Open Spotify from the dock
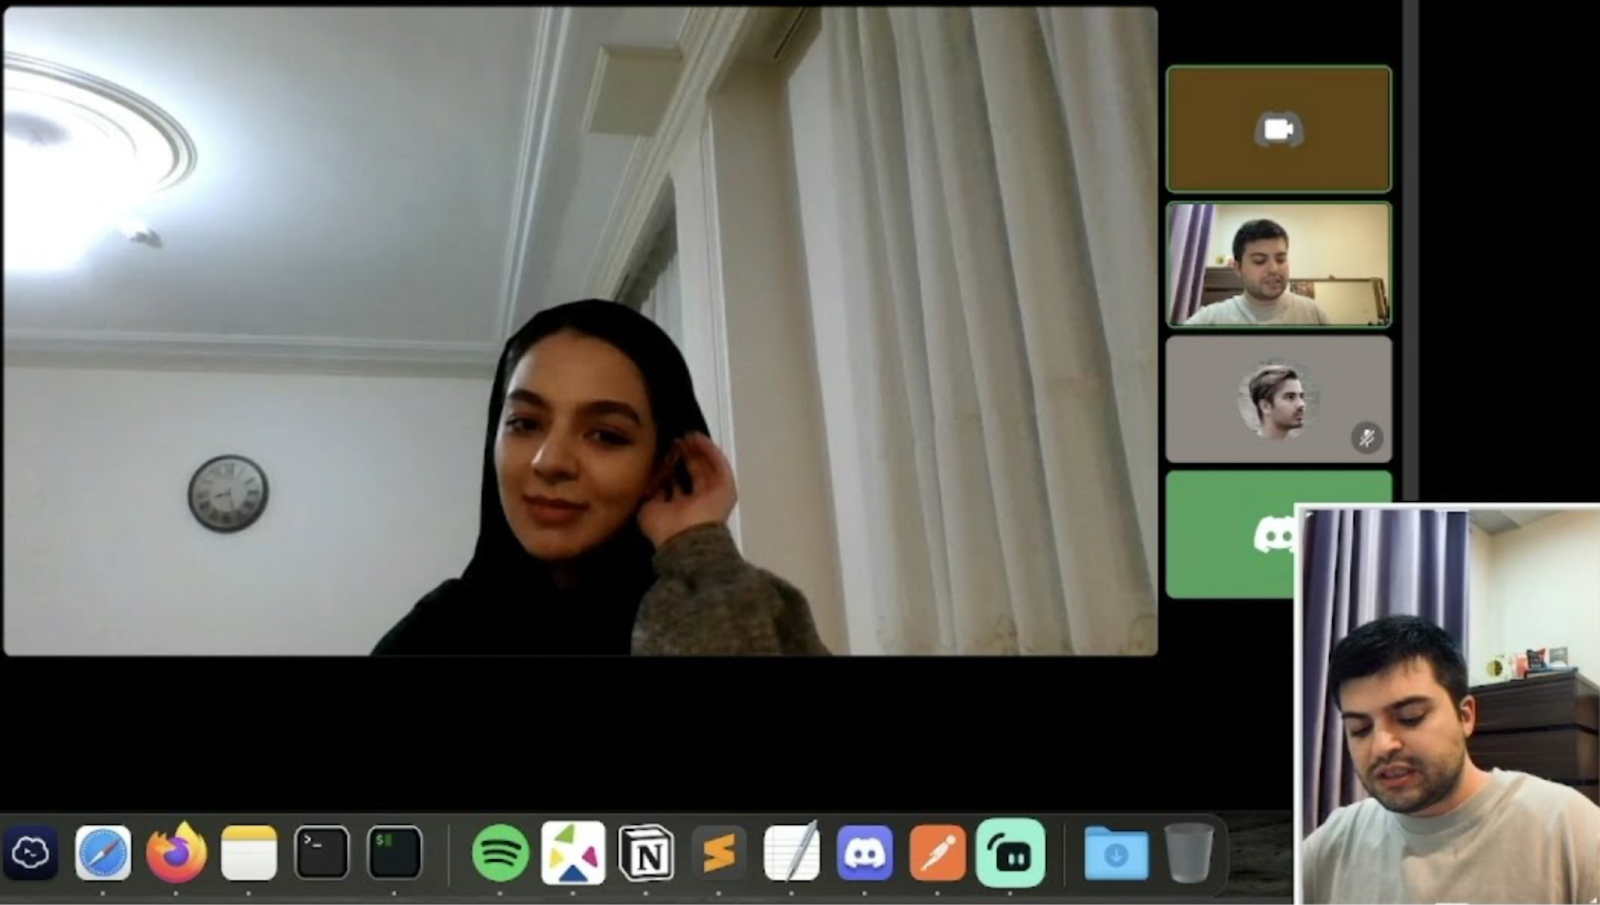This screenshot has width=1600, height=905. (x=500, y=853)
